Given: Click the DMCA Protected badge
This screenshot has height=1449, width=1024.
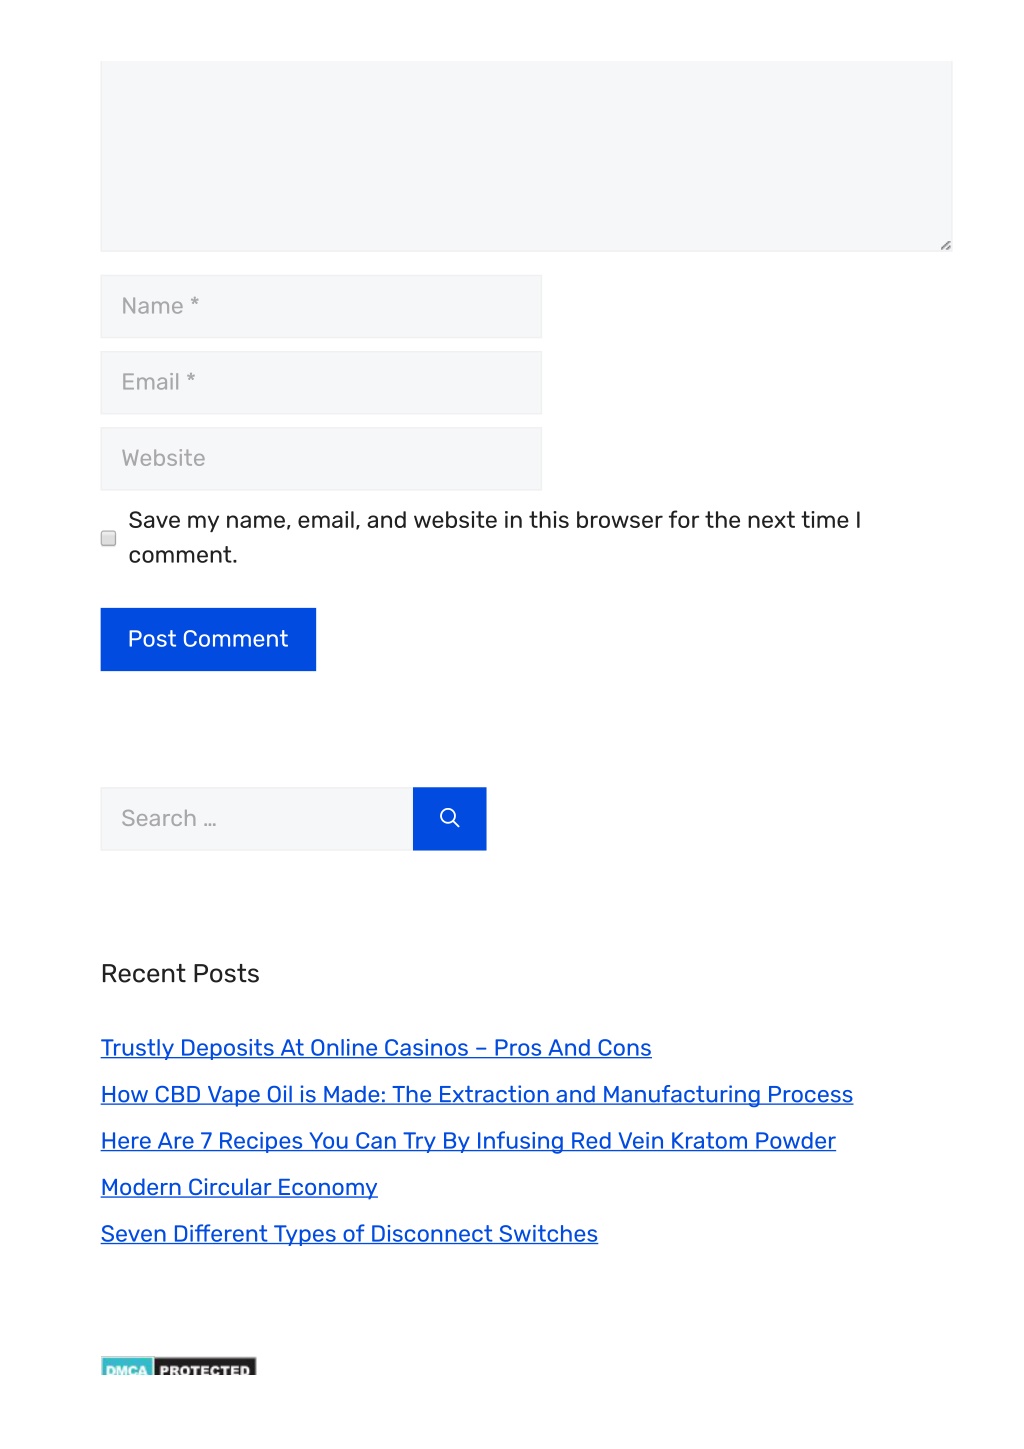Looking at the screenshot, I should pos(178,1366).
